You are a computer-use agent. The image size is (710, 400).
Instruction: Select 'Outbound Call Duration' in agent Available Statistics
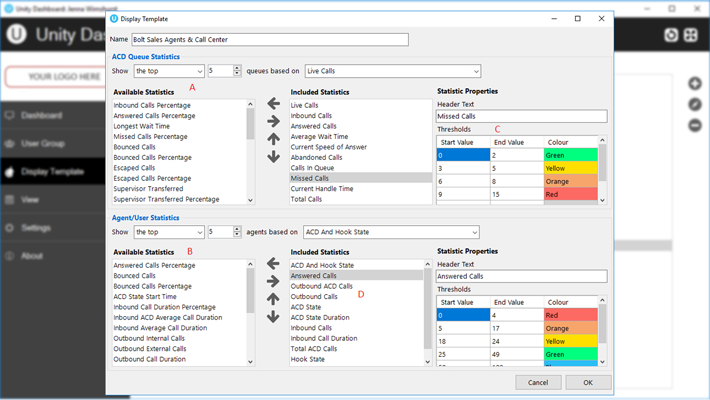click(149, 359)
